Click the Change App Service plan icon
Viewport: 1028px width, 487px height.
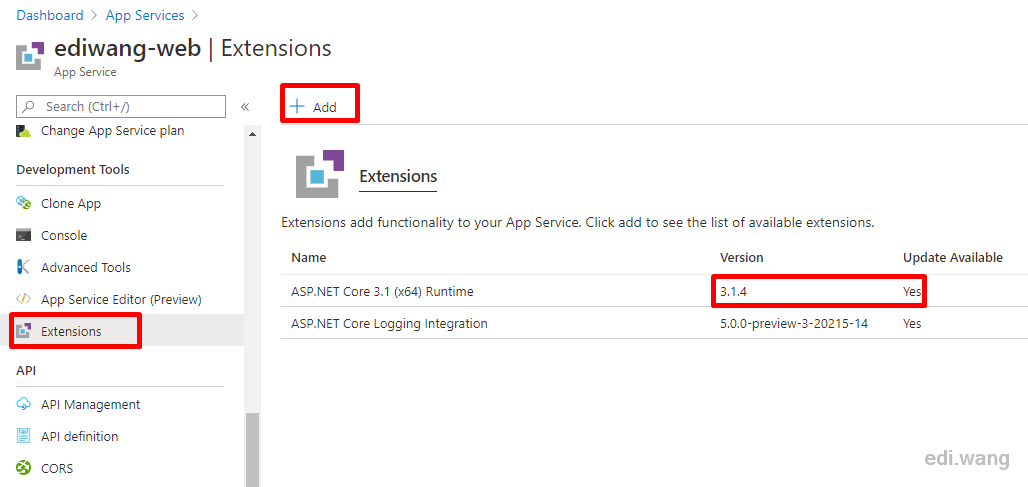tap(24, 130)
